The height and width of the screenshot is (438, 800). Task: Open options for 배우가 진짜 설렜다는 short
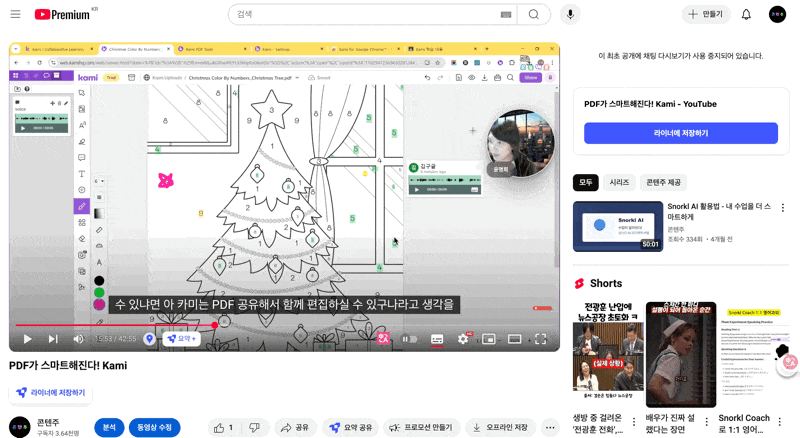(x=707, y=422)
